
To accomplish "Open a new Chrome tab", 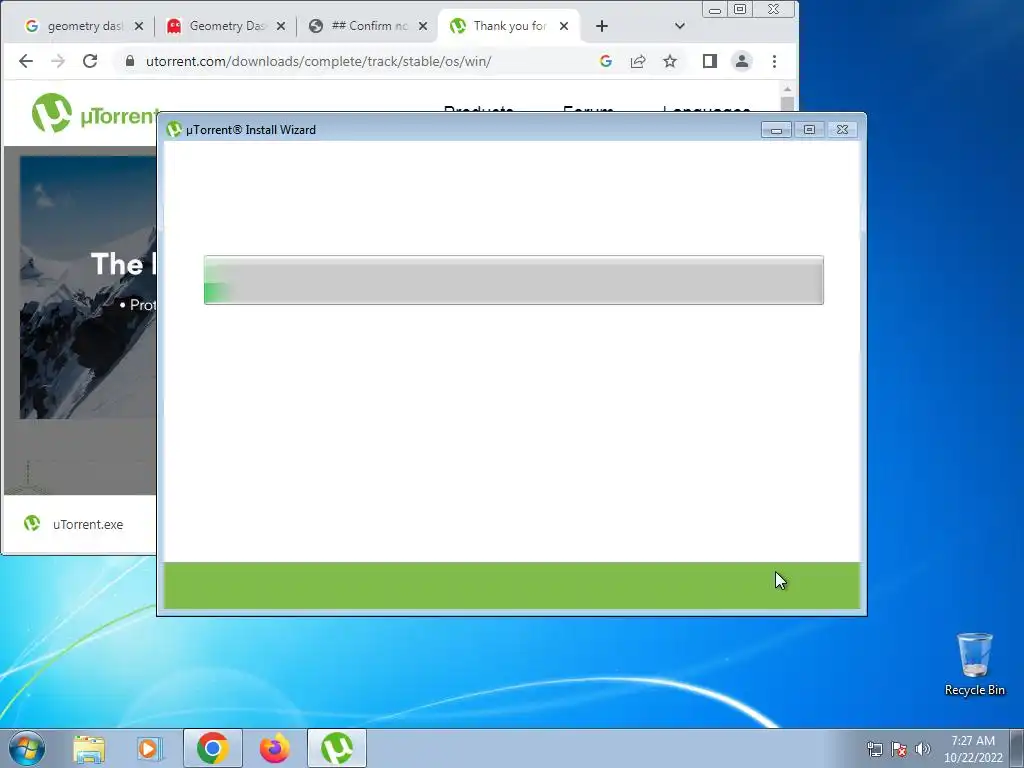I will pos(602,26).
